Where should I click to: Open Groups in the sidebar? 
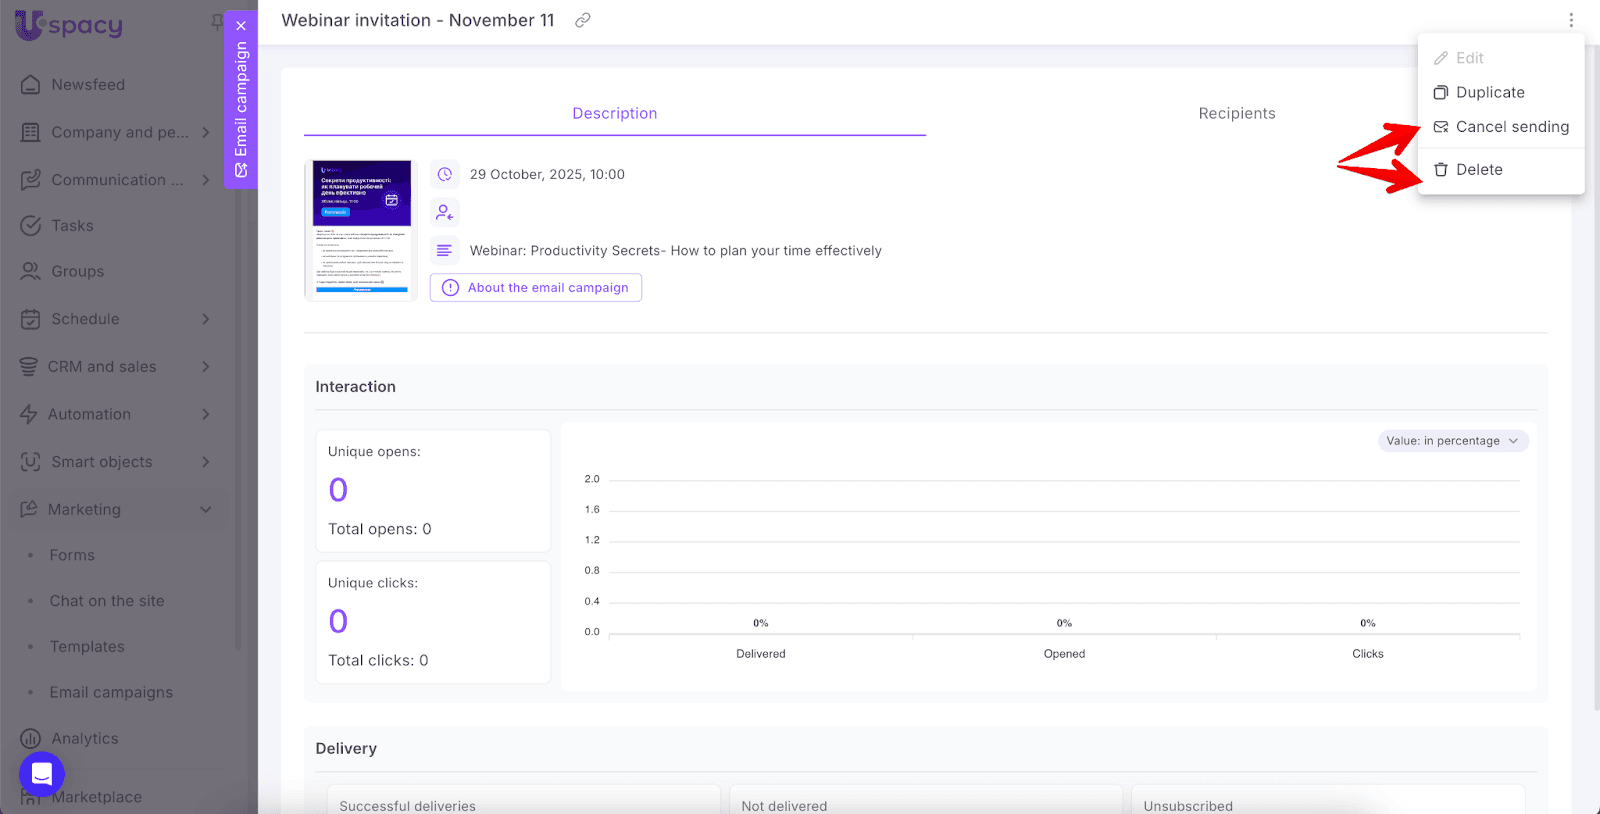tap(77, 272)
